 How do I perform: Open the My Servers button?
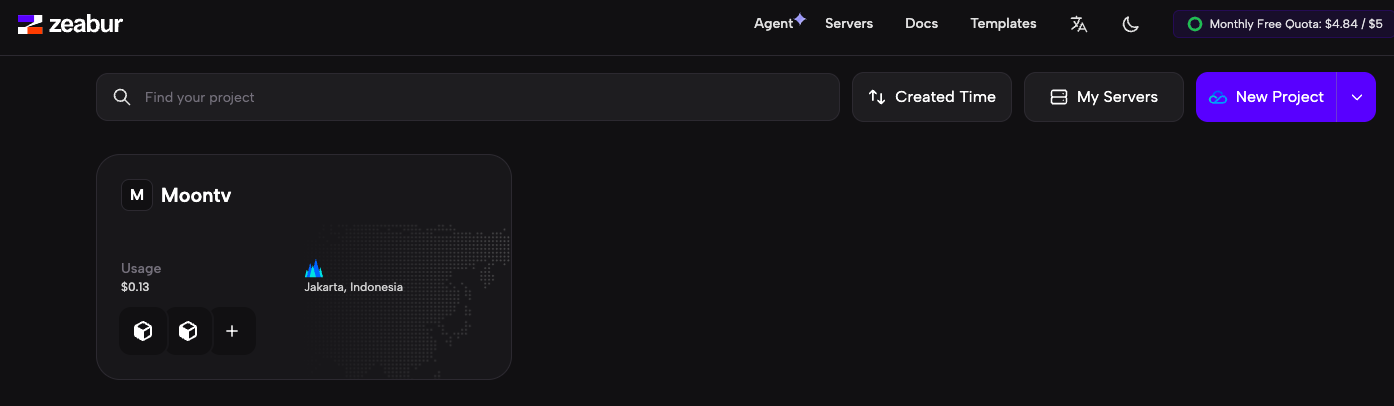pyautogui.click(x=1104, y=97)
